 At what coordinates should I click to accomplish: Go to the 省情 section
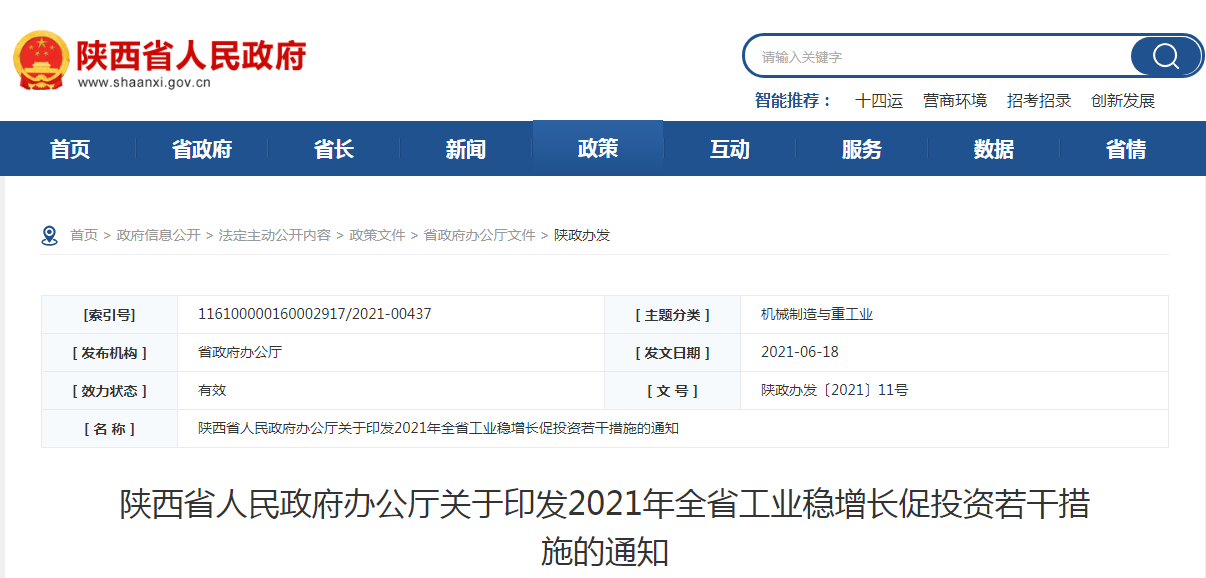[x=1126, y=150]
